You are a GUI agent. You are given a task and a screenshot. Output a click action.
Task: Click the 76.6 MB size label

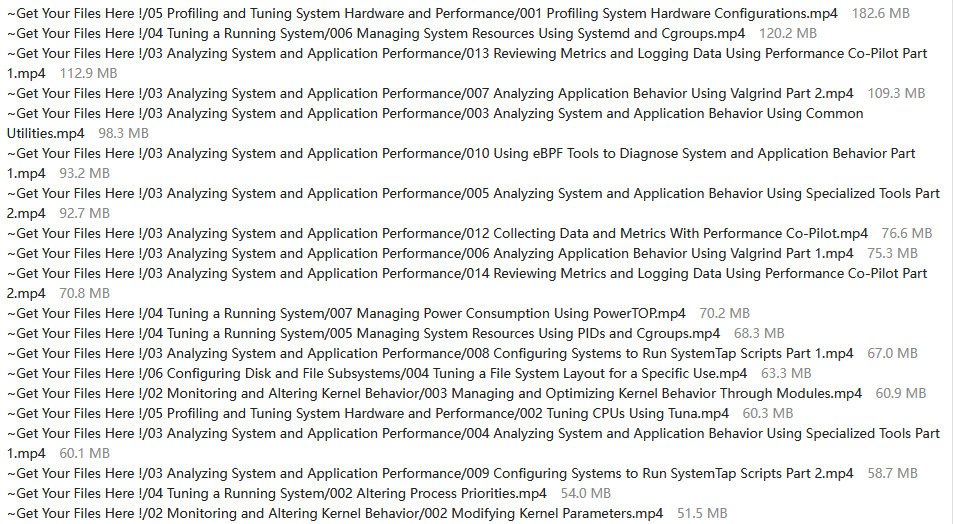pos(907,234)
